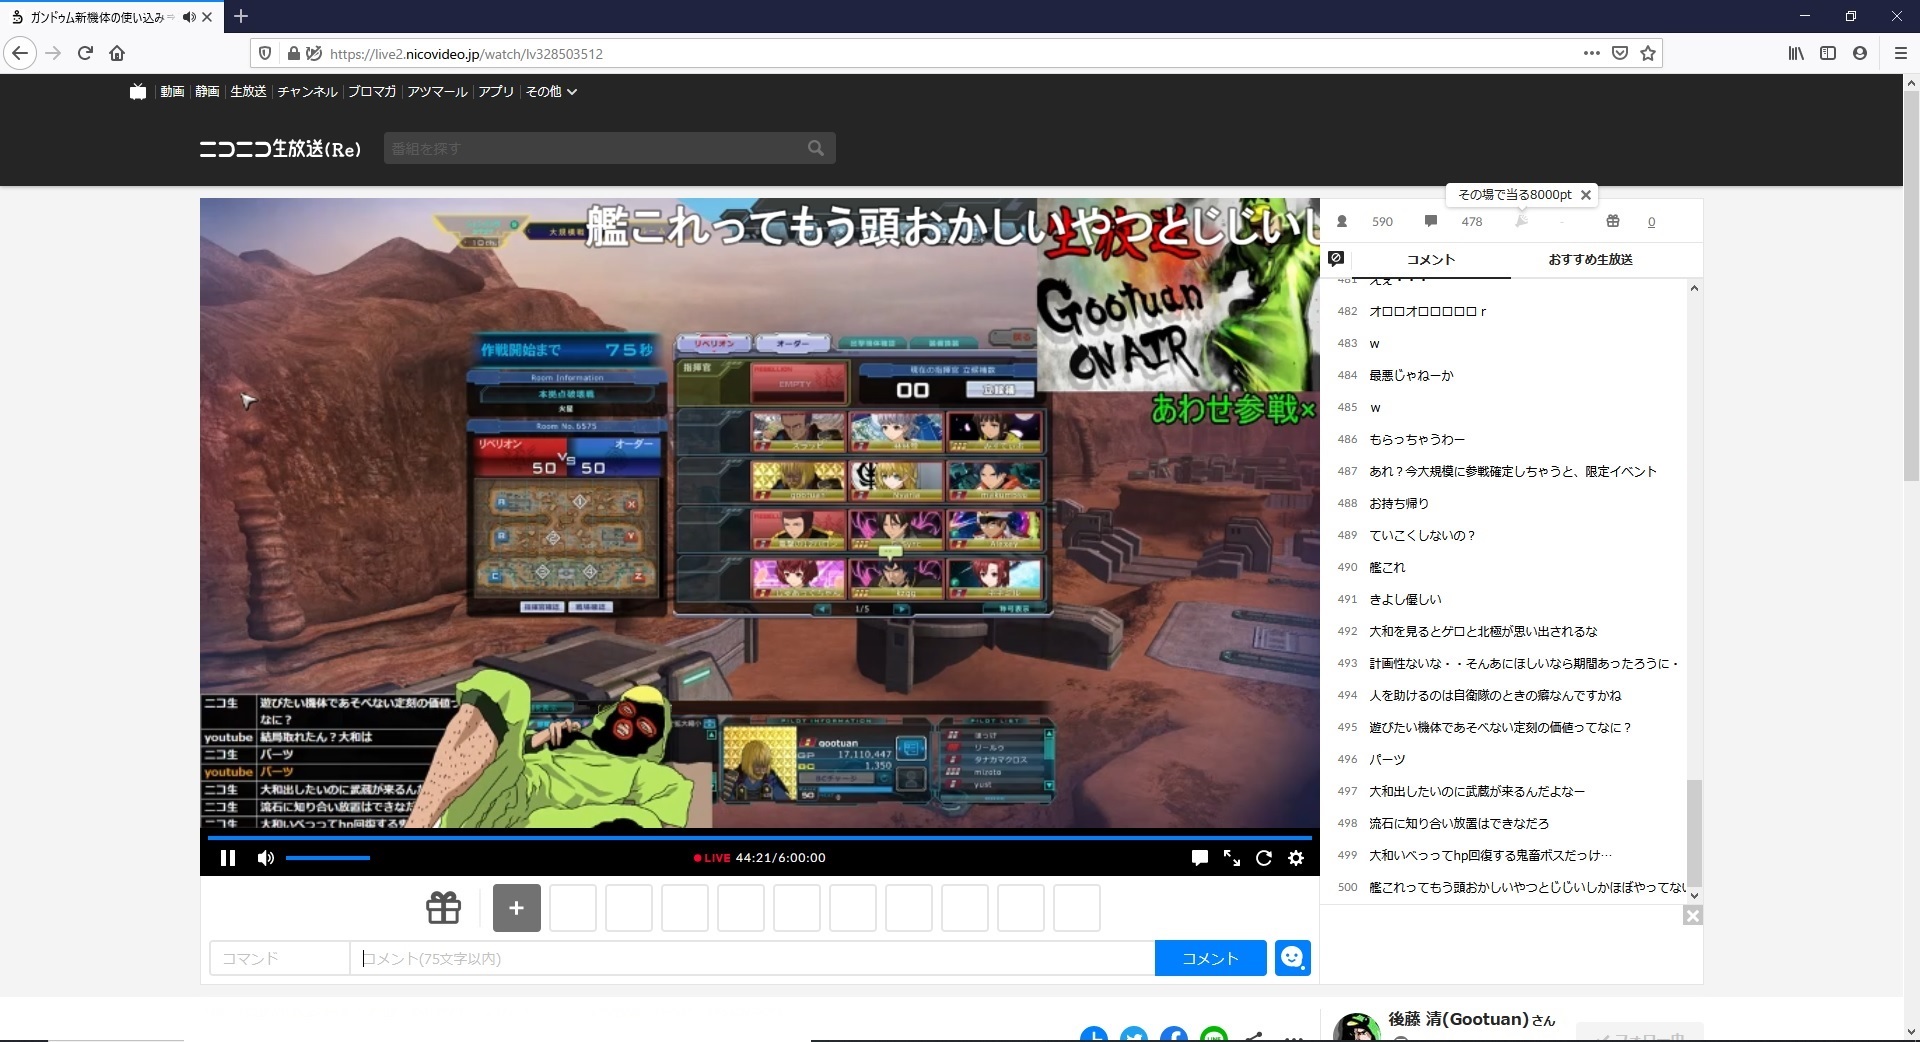Open the gift box icon below the player
This screenshot has height=1042, width=1920.
coord(443,908)
